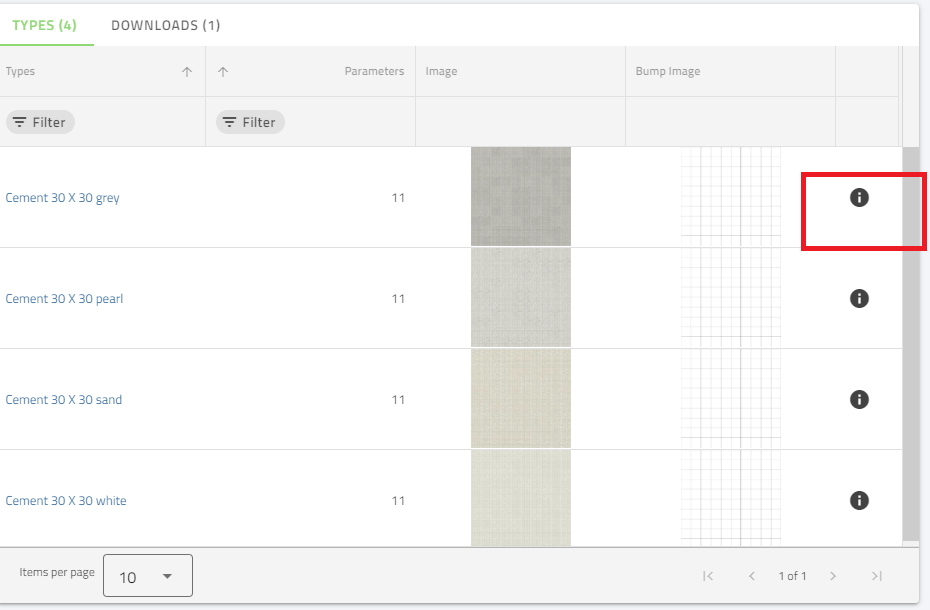Open Filter under the Types column
The height and width of the screenshot is (610, 930).
point(40,122)
